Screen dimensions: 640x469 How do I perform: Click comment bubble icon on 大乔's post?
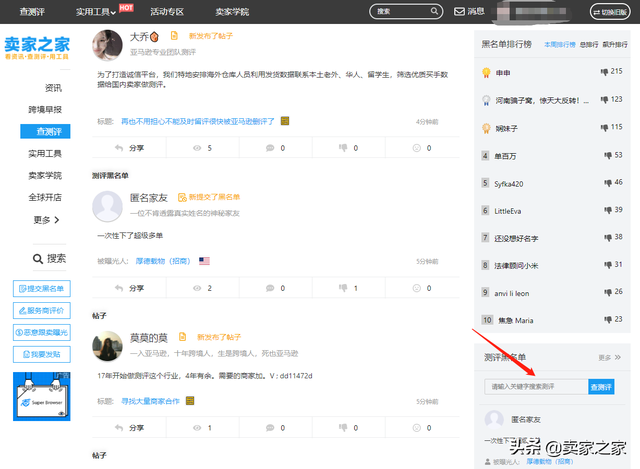[x=270, y=148]
